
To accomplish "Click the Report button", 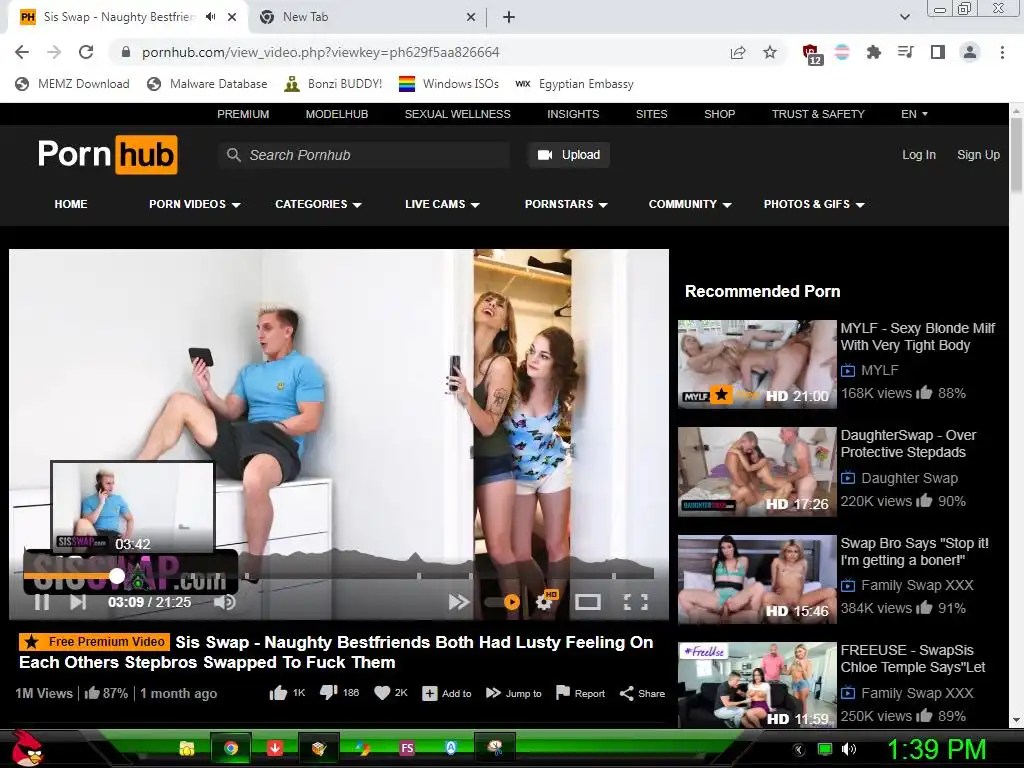I will 580,693.
